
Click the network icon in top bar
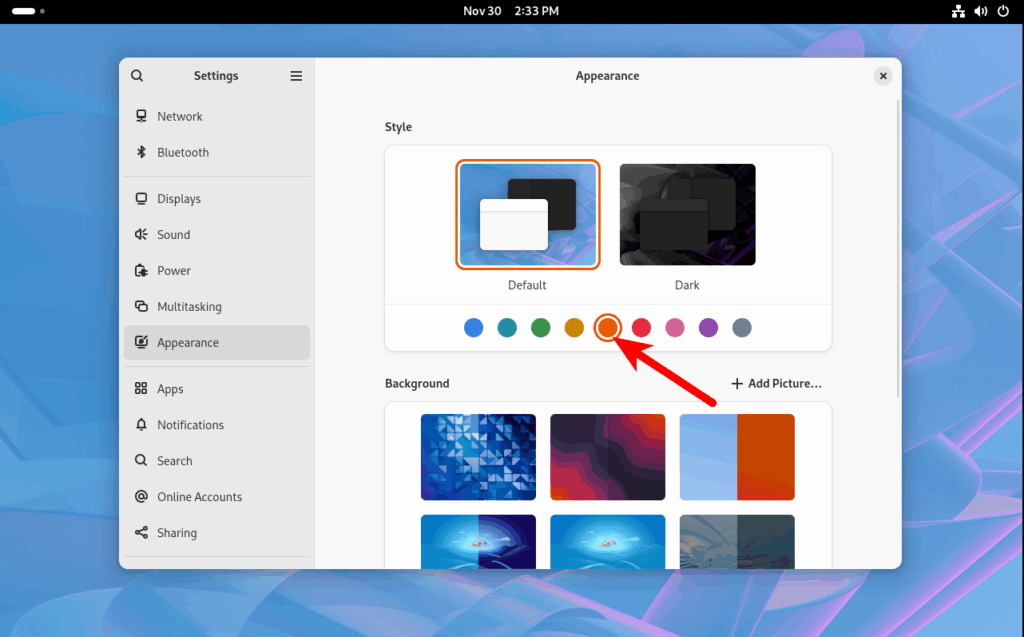point(958,11)
